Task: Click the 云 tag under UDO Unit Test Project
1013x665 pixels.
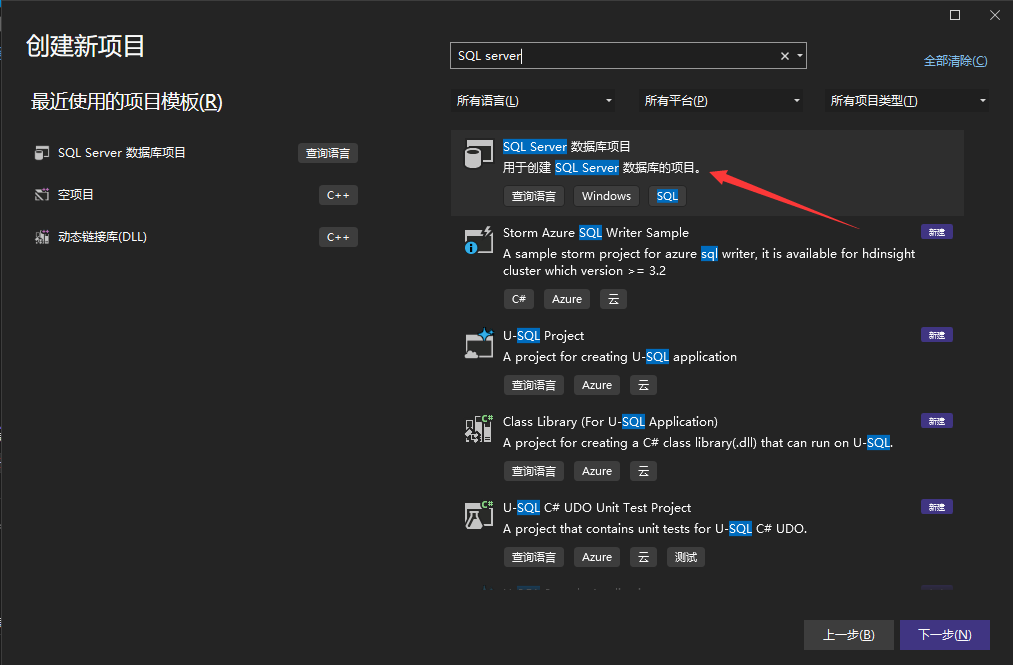Action: pos(643,557)
